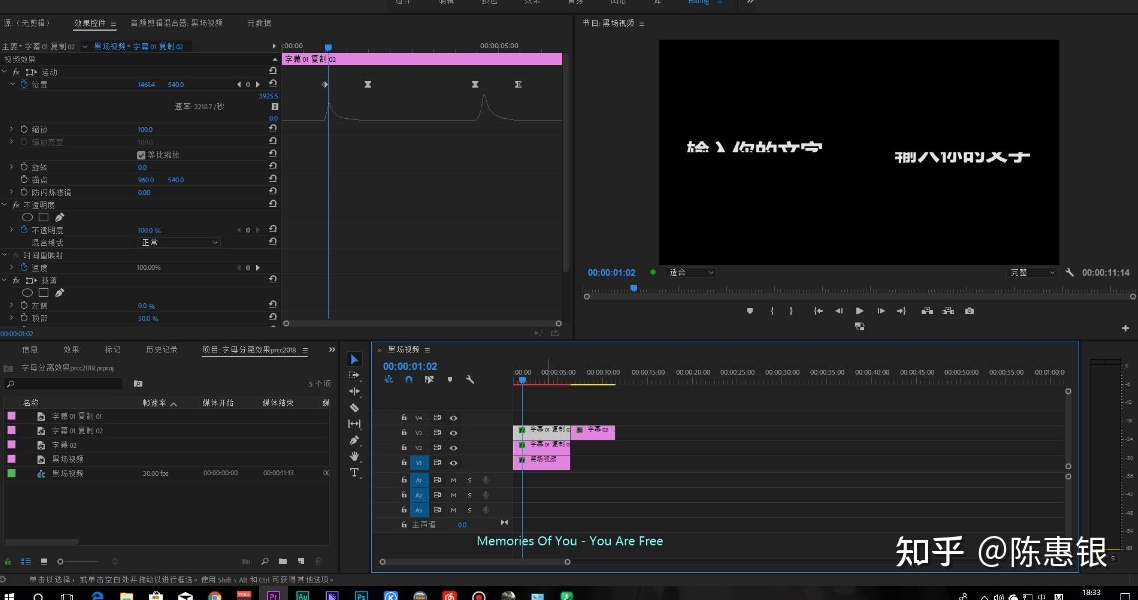Open the blend mode dropdown
The height and width of the screenshot is (600, 1138).
179,242
